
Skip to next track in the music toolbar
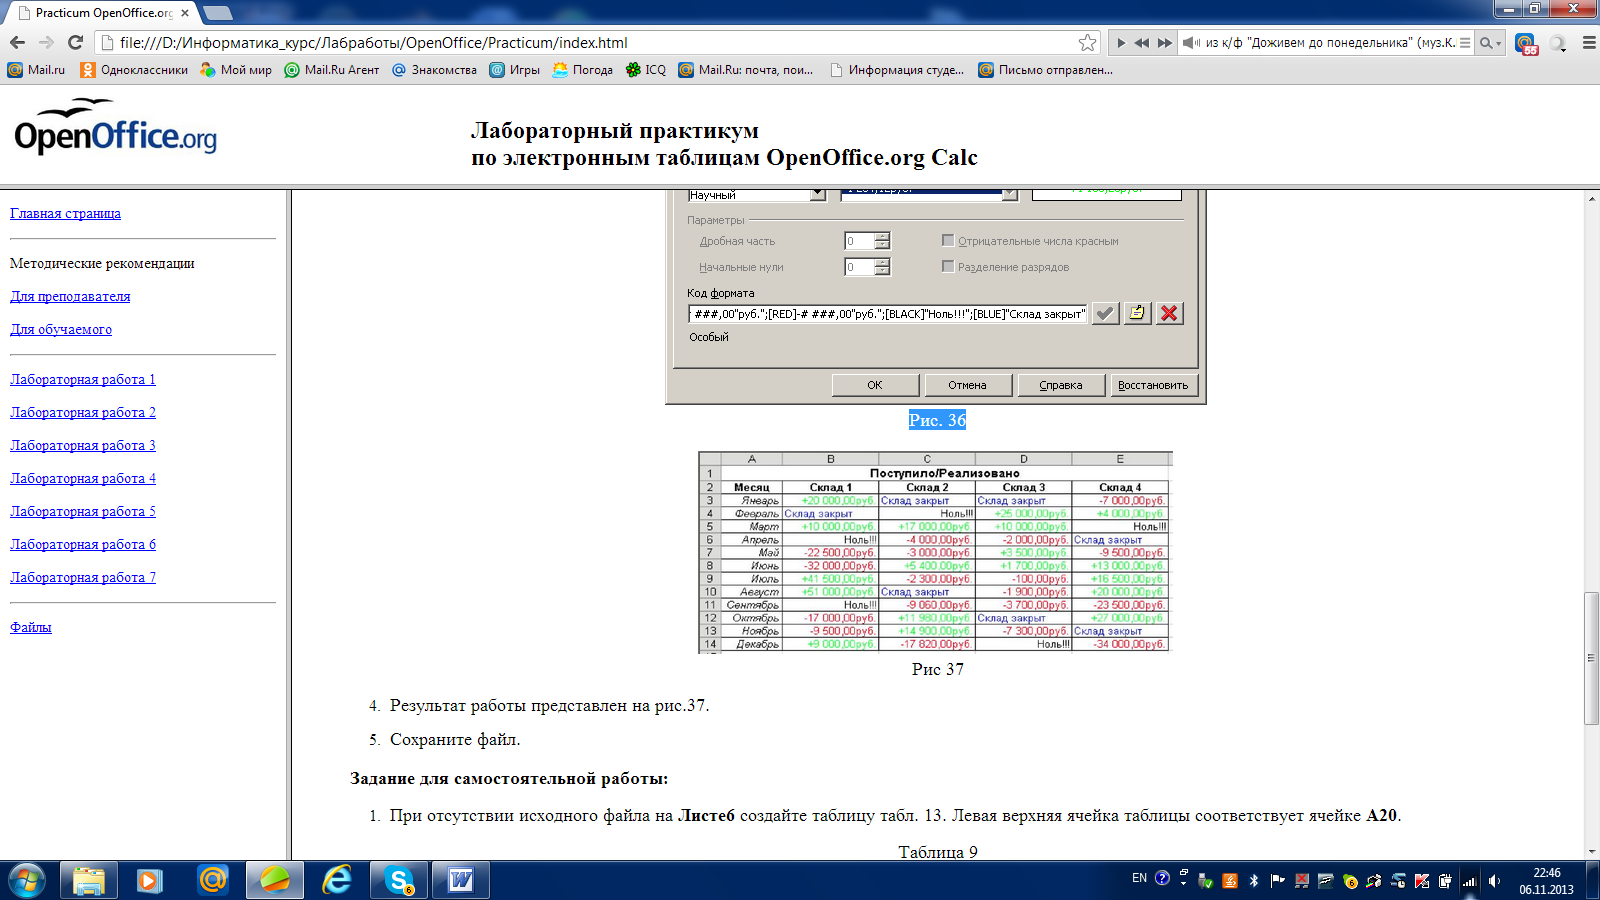pos(1165,43)
